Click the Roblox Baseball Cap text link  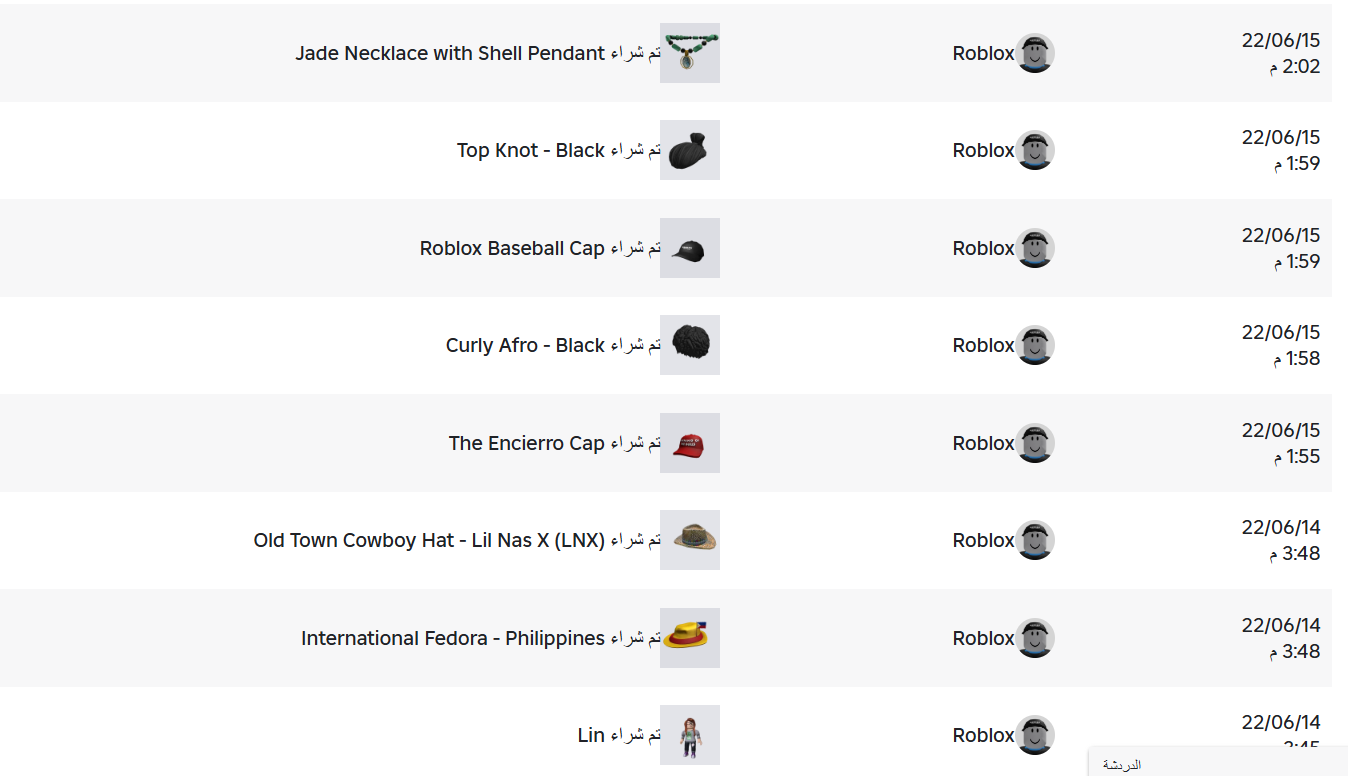512,248
